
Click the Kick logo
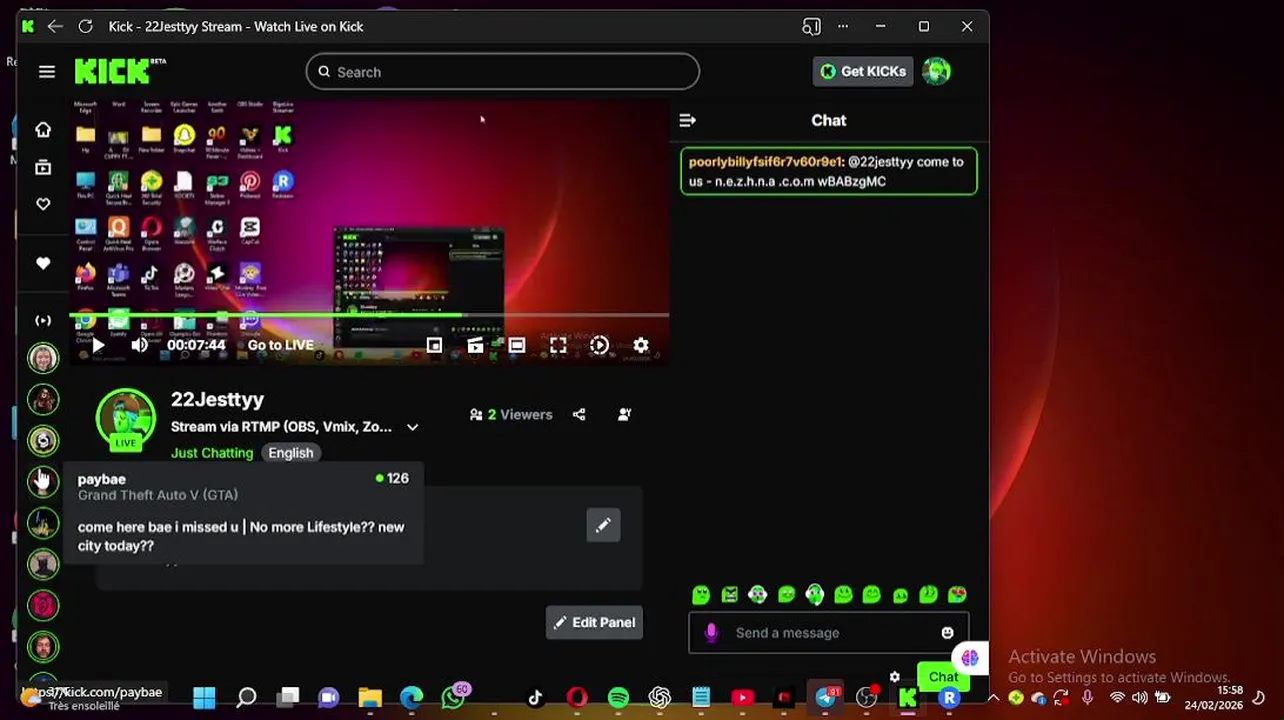tap(120, 71)
